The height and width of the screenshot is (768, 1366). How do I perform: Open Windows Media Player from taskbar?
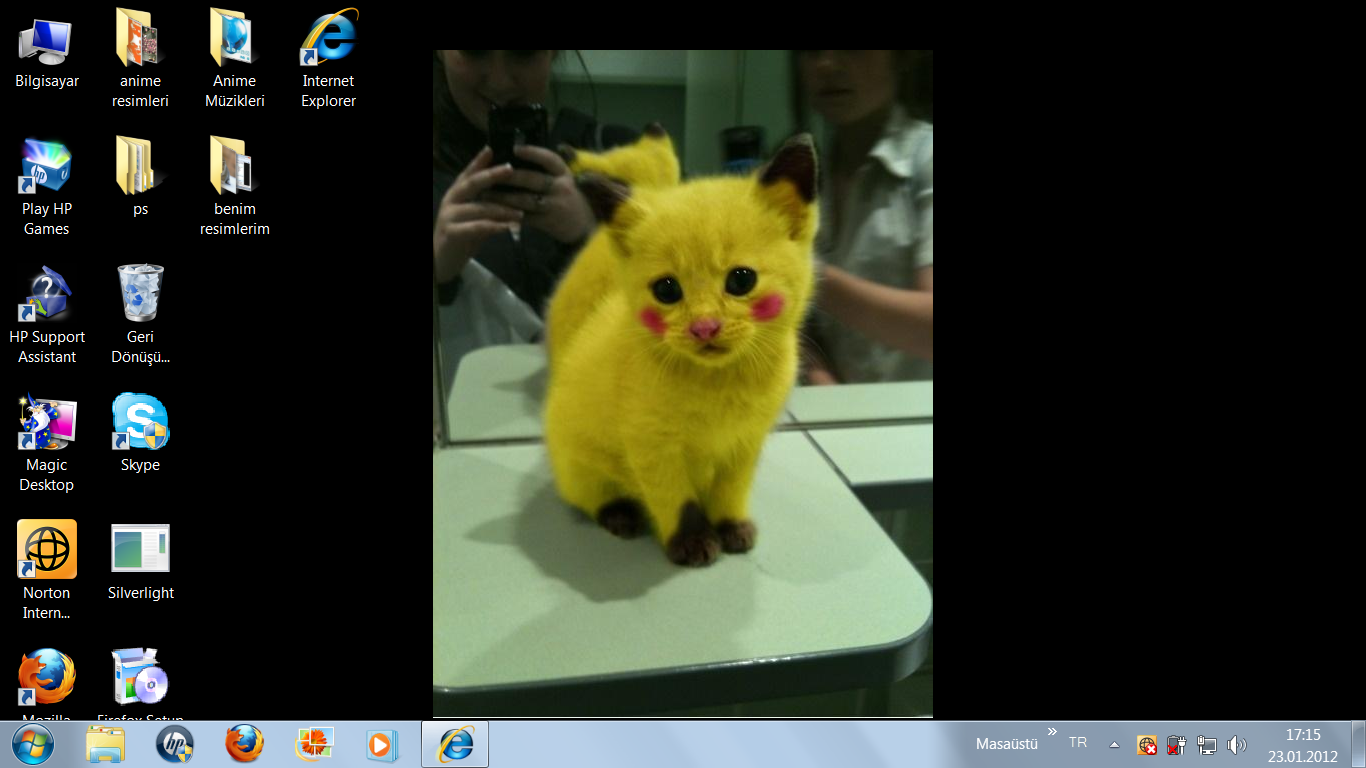click(382, 745)
